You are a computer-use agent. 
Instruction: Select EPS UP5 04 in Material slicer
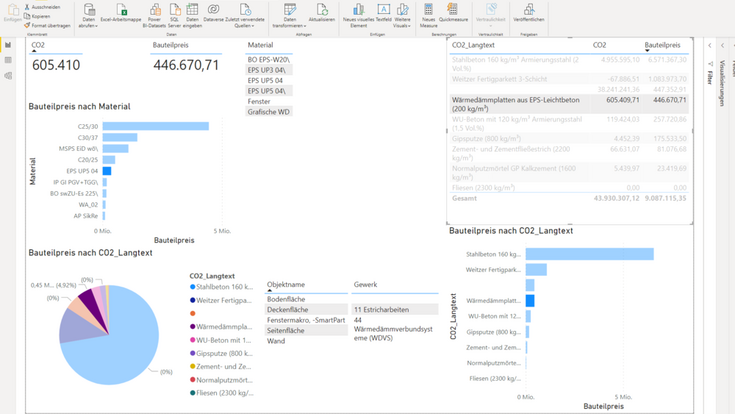(x=269, y=81)
